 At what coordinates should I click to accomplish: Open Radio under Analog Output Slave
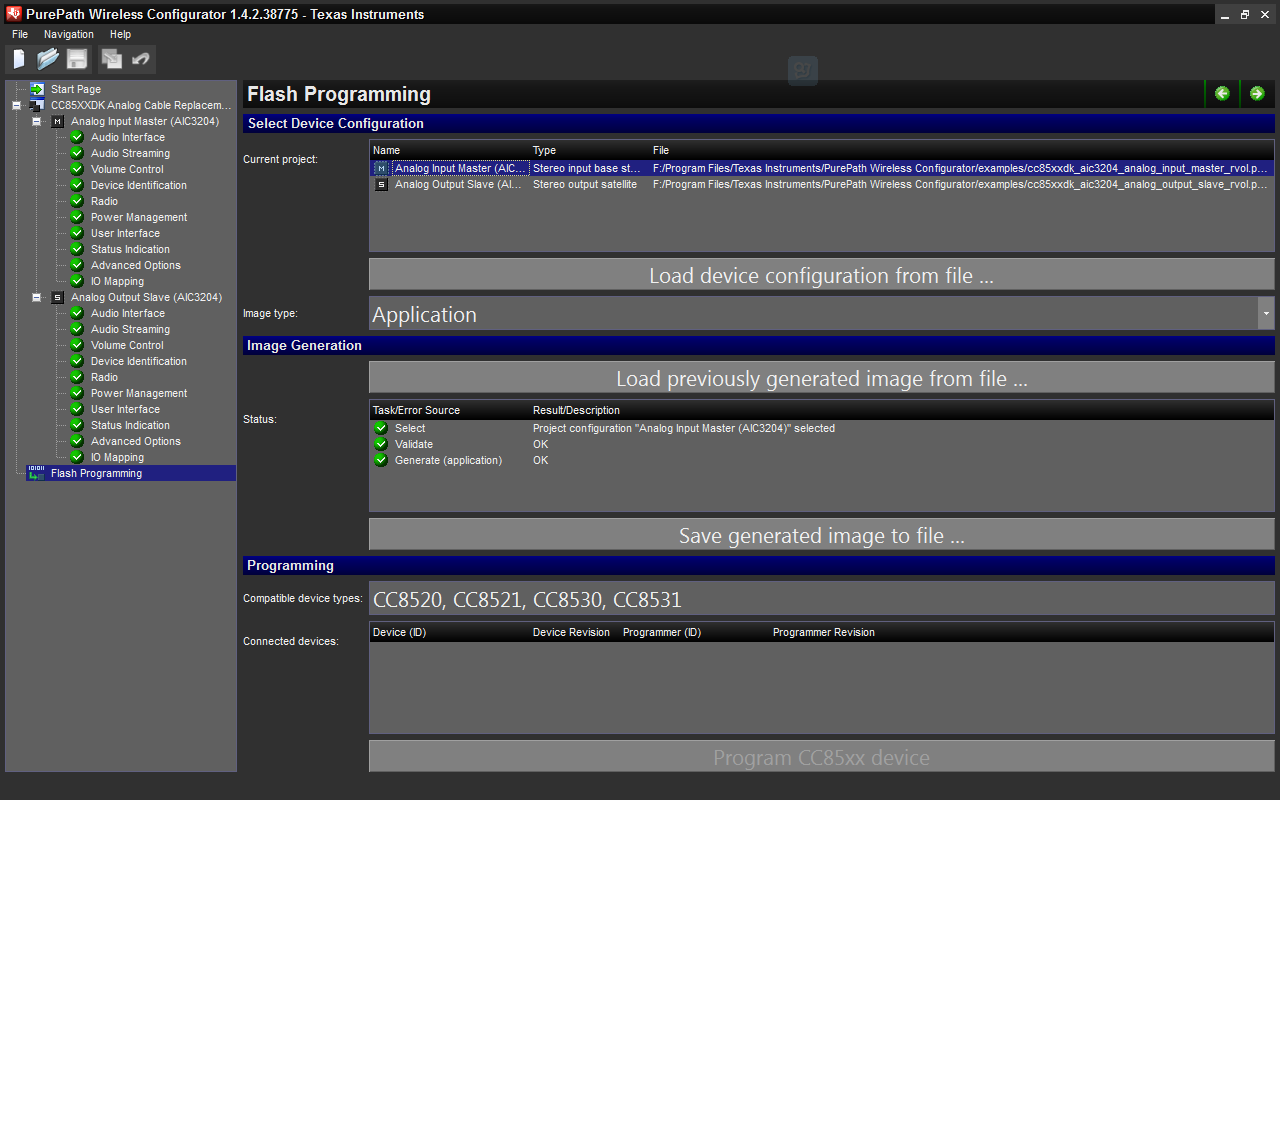[x=104, y=377]
